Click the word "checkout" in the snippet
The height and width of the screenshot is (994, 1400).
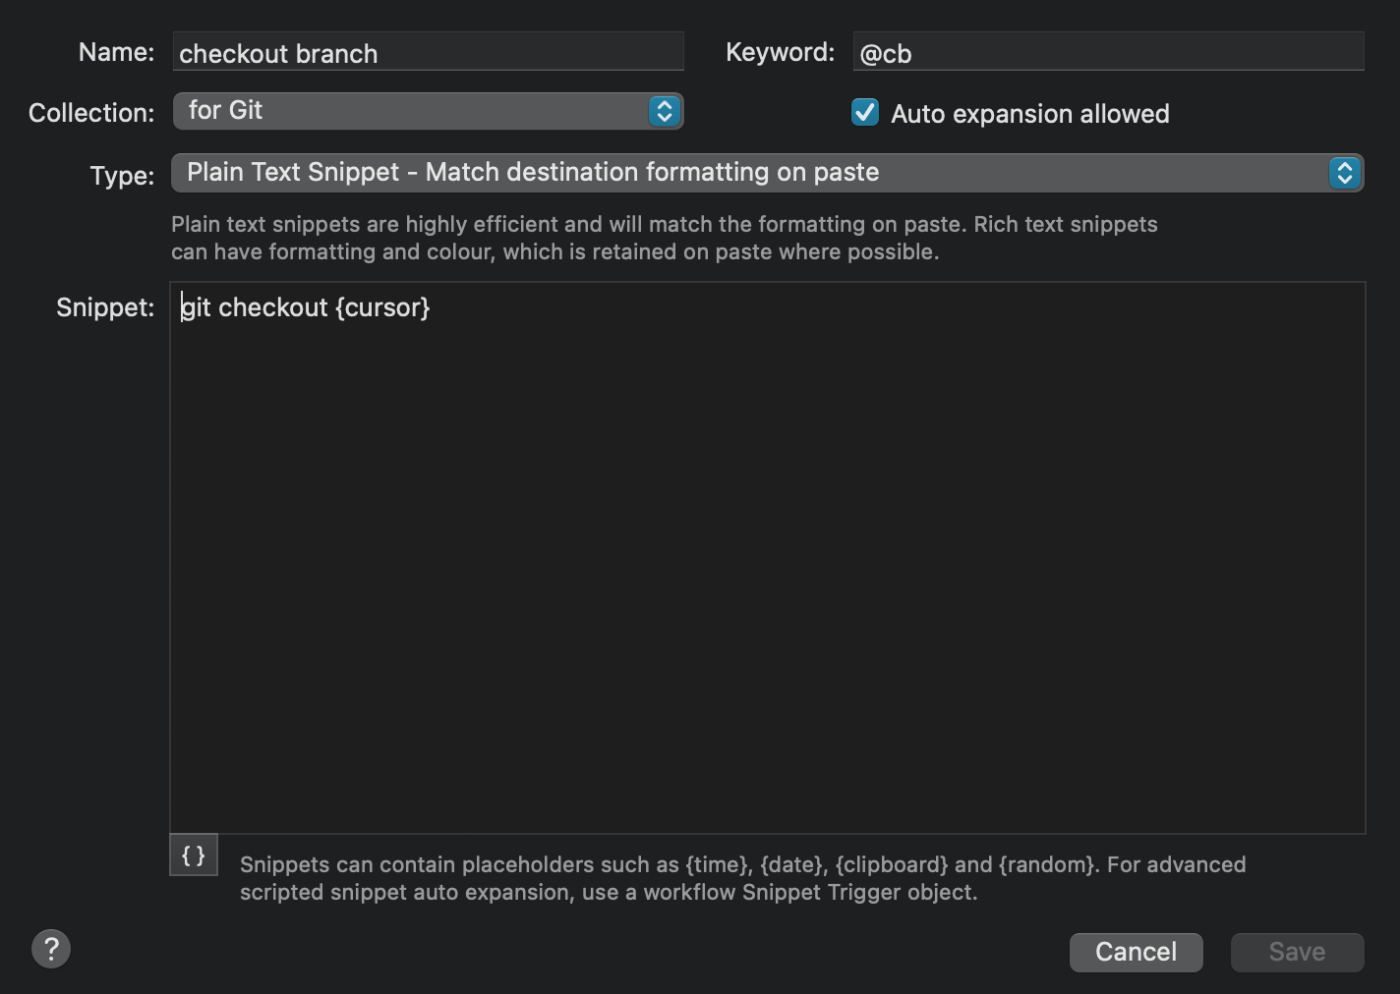273,307
